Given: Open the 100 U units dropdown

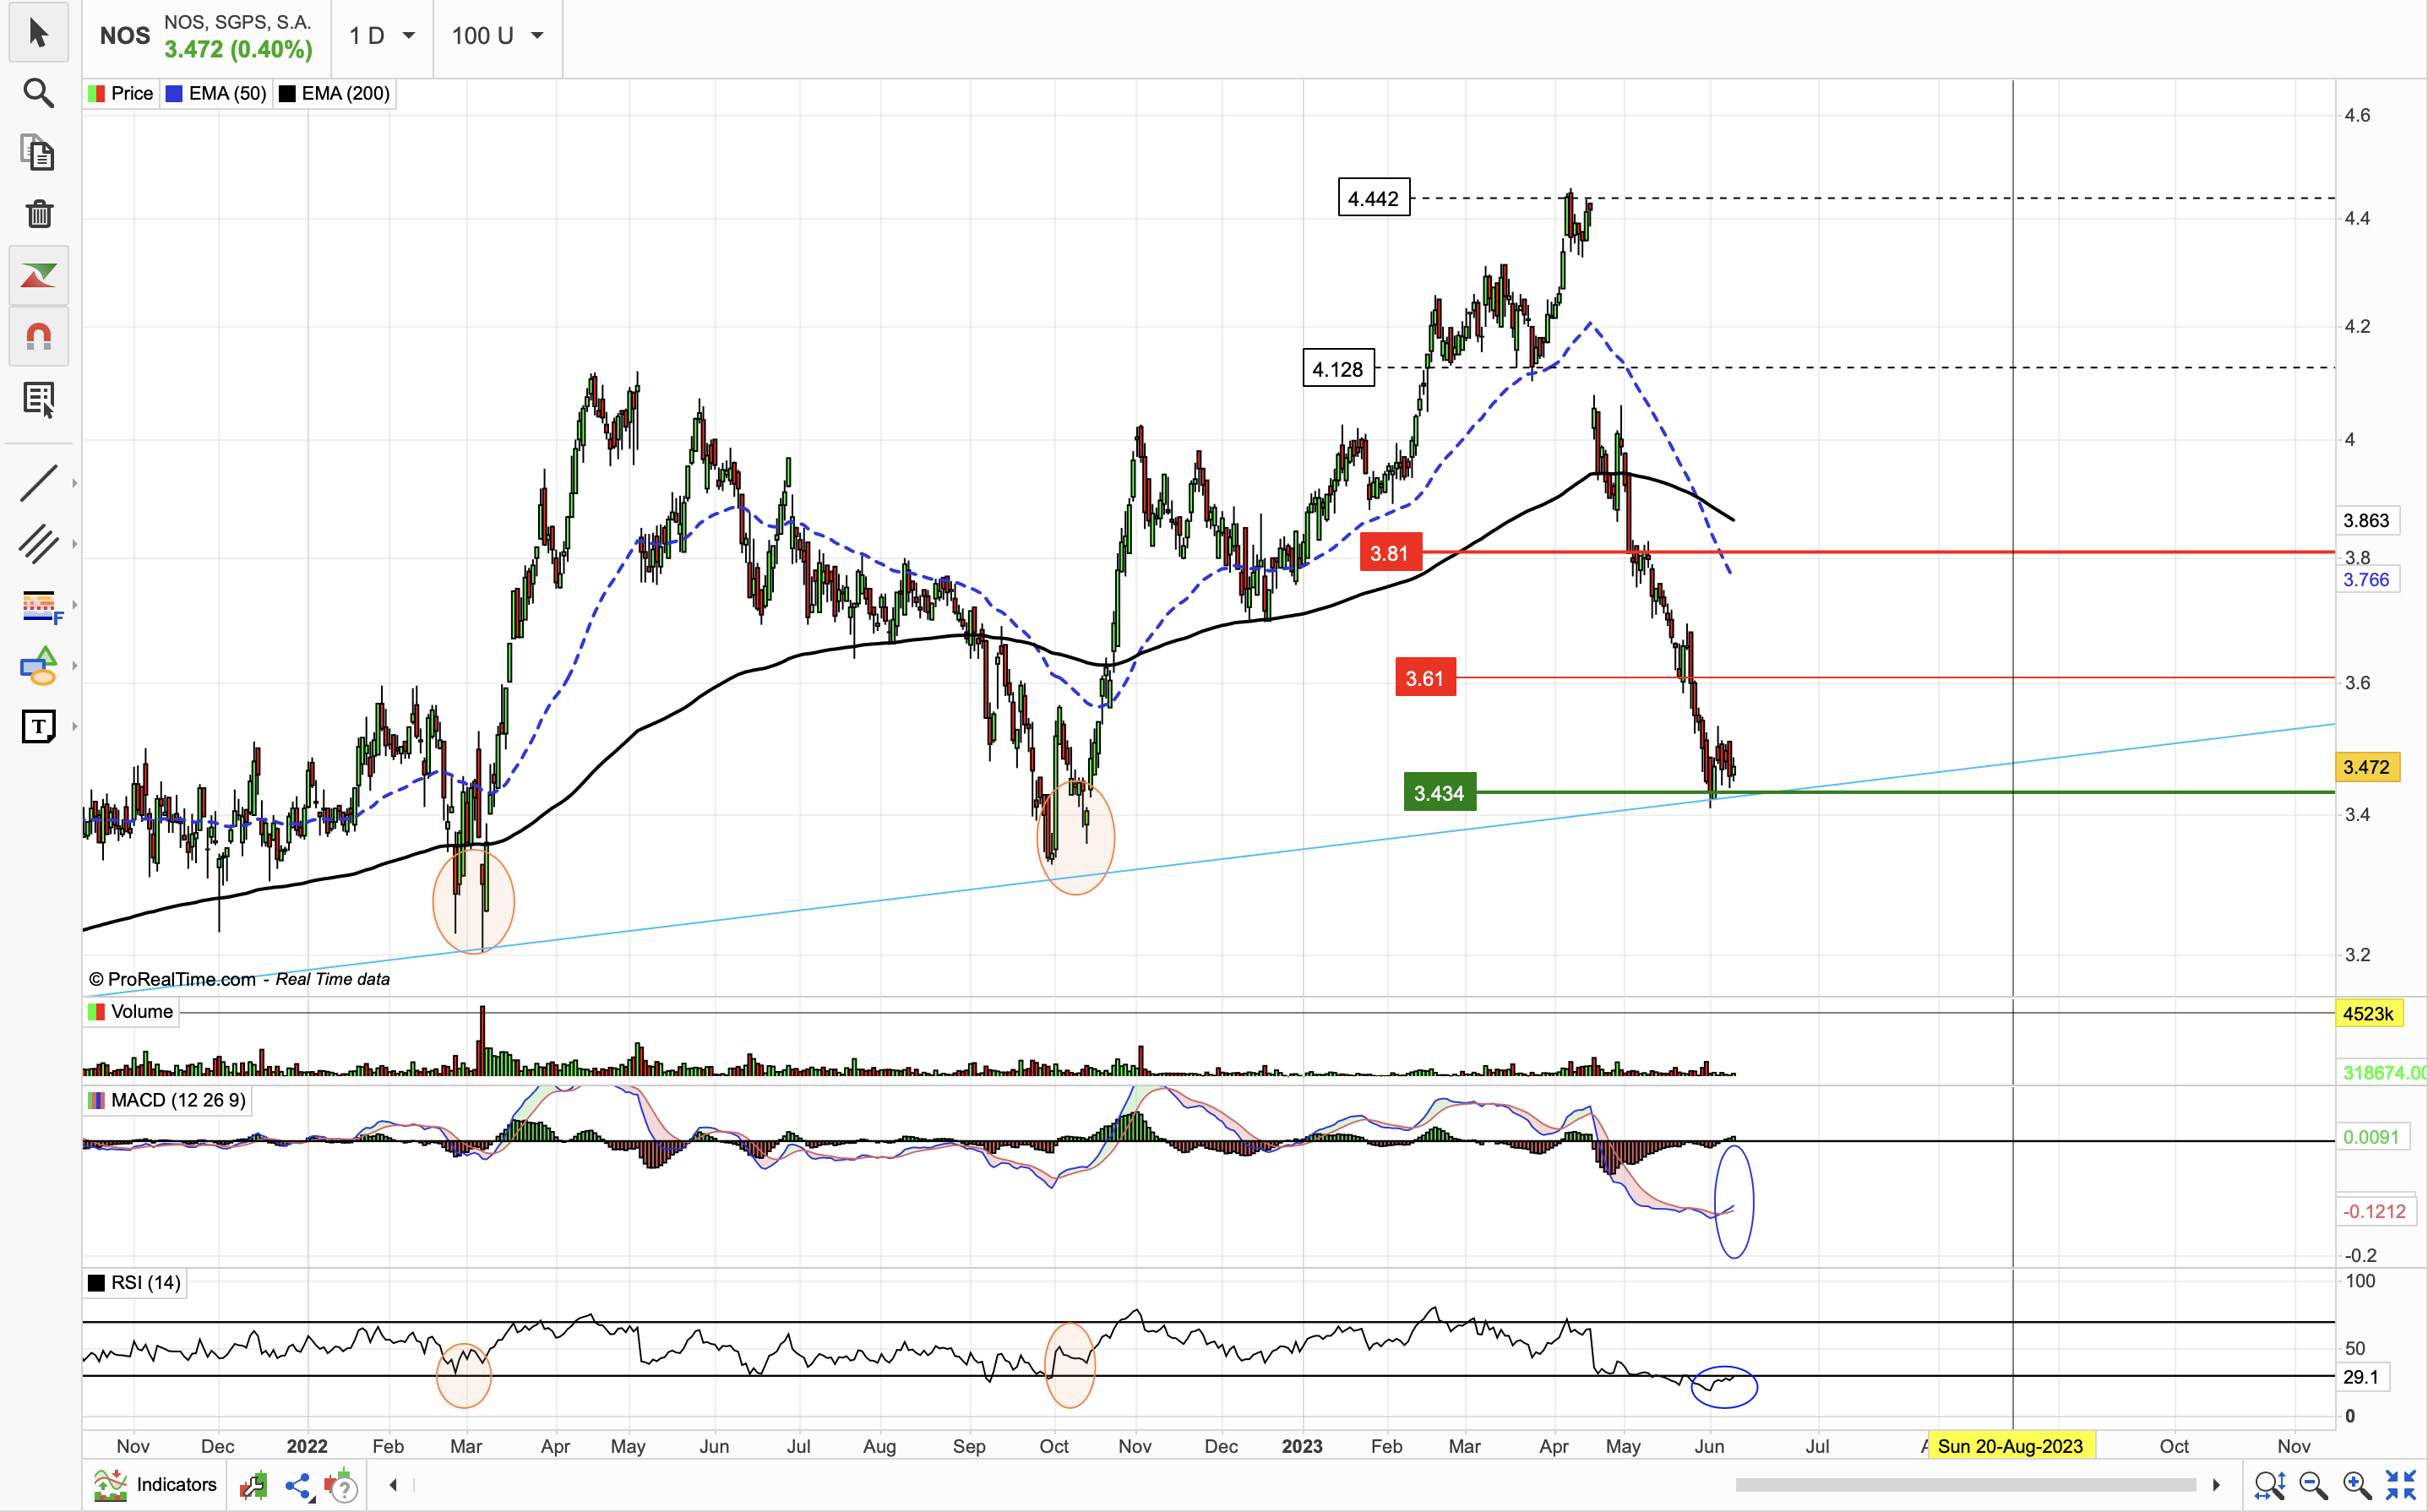Looking at the screenshot, I should tap(497, 36).
